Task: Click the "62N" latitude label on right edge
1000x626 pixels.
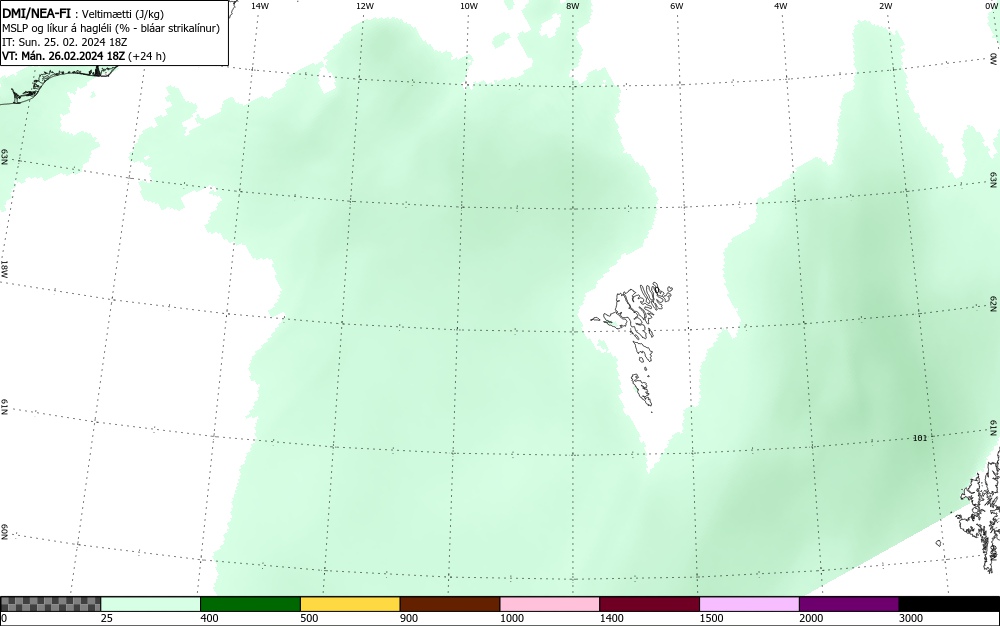Action: 994,303
